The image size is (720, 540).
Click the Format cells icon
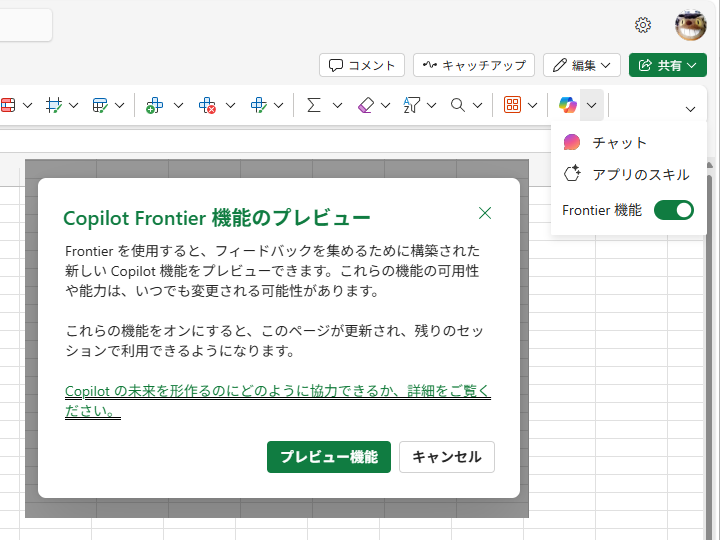click(259, 105)
